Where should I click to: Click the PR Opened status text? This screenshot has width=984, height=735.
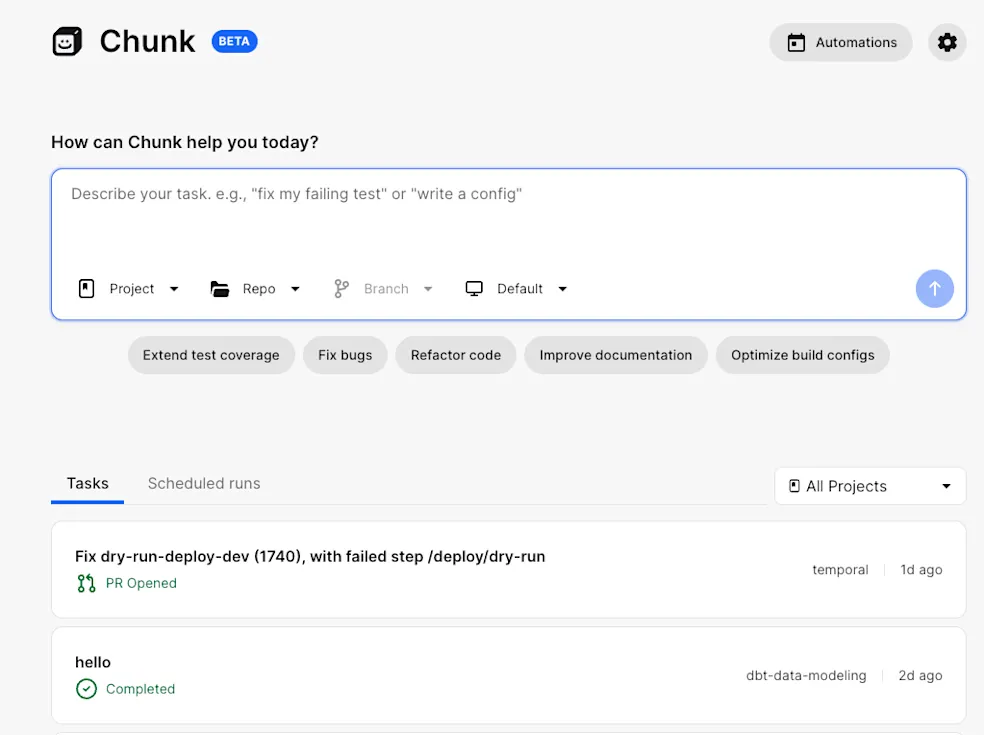141,584
